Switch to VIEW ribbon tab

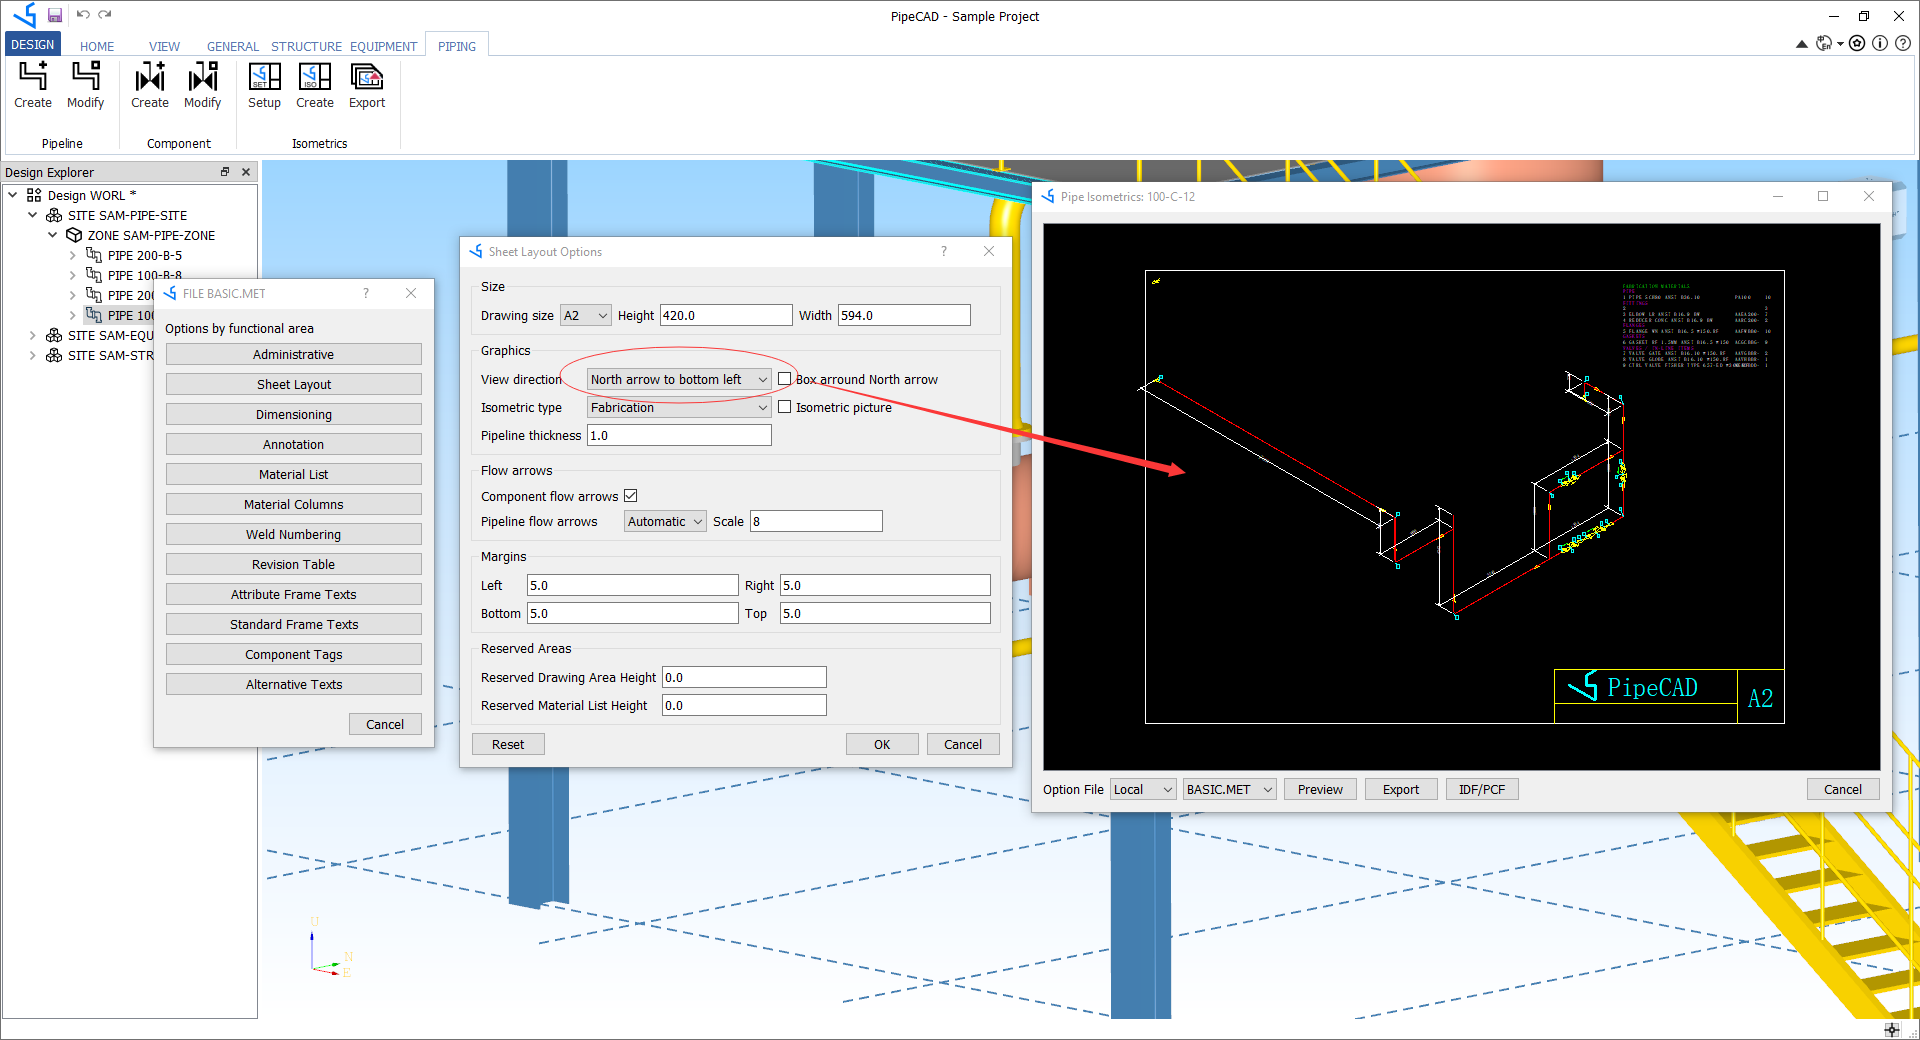pyautogui.click(x=164, y=46)
